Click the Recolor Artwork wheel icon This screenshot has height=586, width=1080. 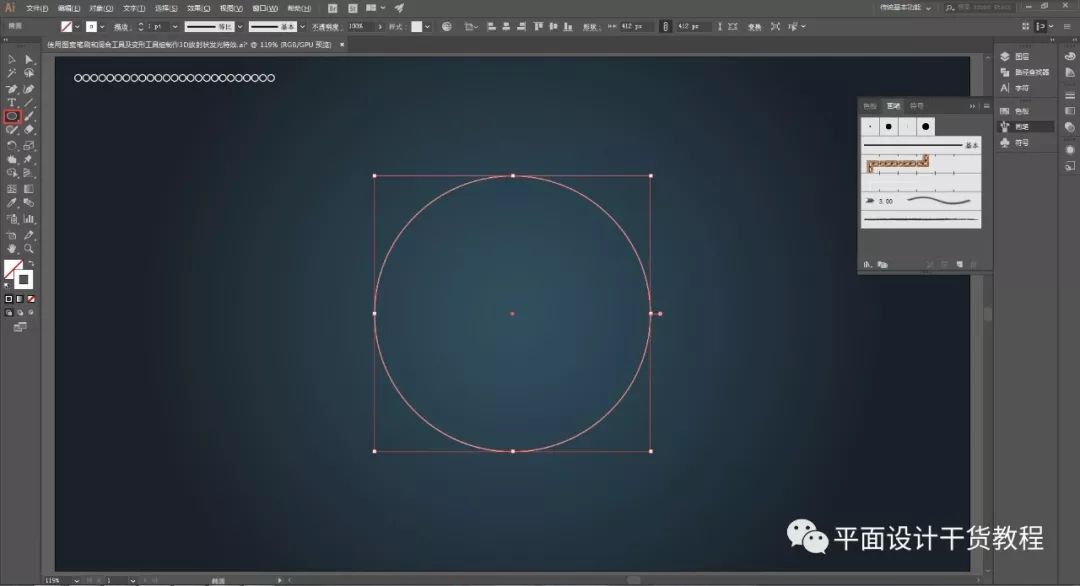447,26
